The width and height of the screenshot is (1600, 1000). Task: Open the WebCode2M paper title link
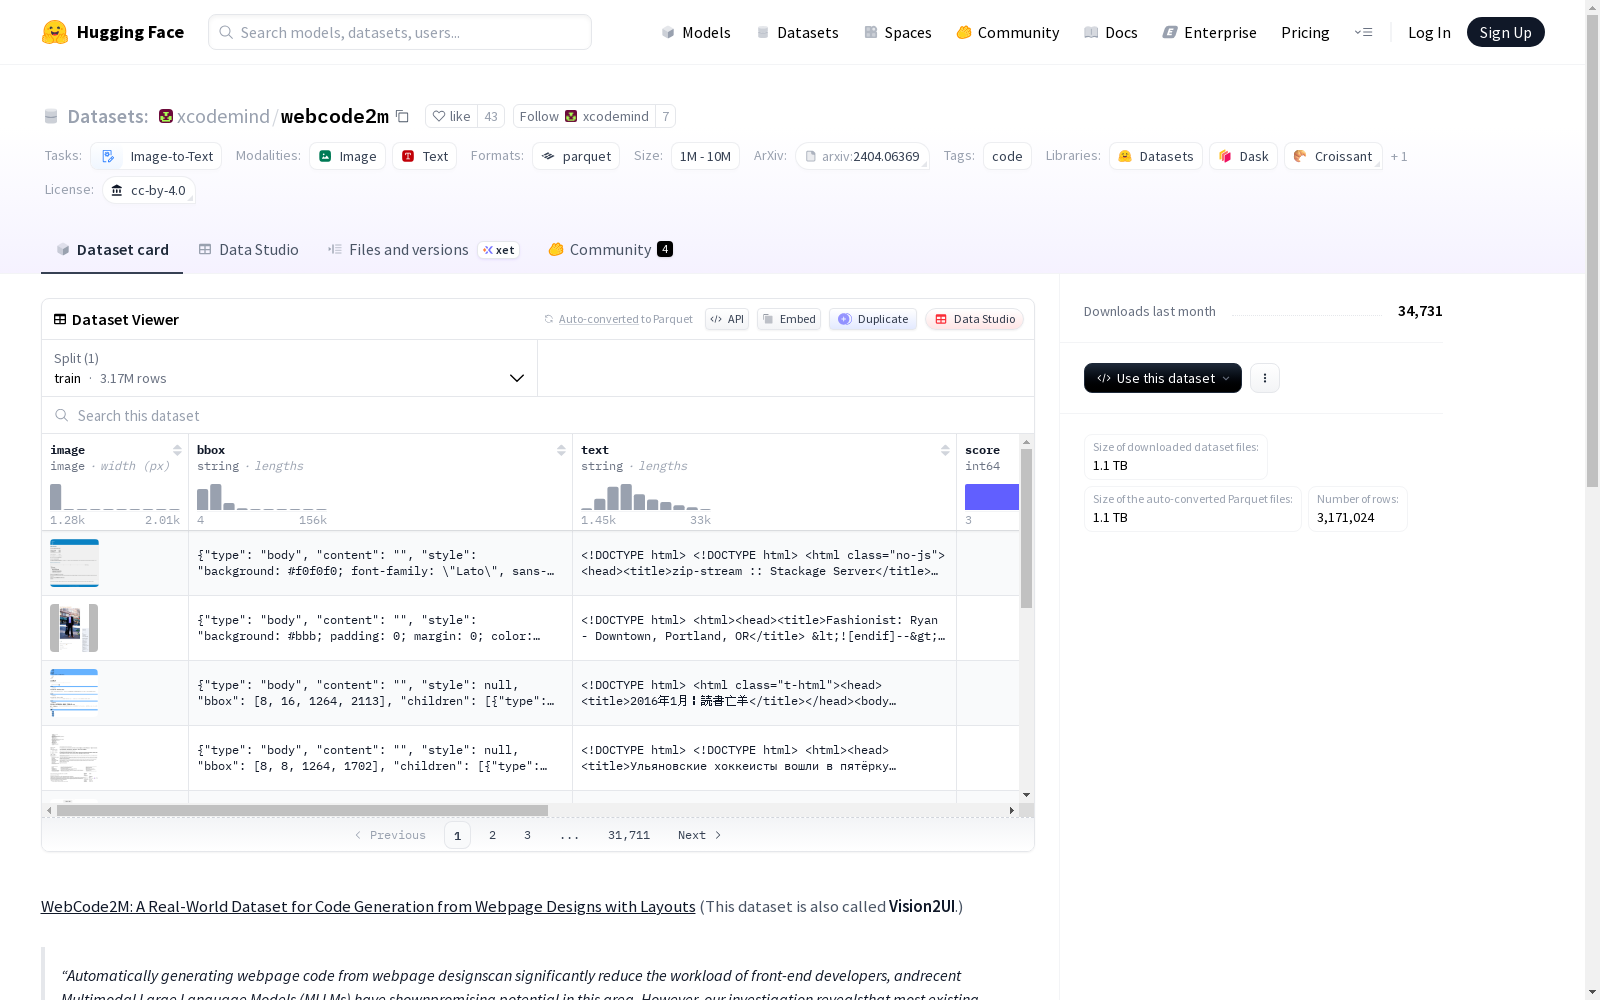pyautogui.click(x=368, y=906)
